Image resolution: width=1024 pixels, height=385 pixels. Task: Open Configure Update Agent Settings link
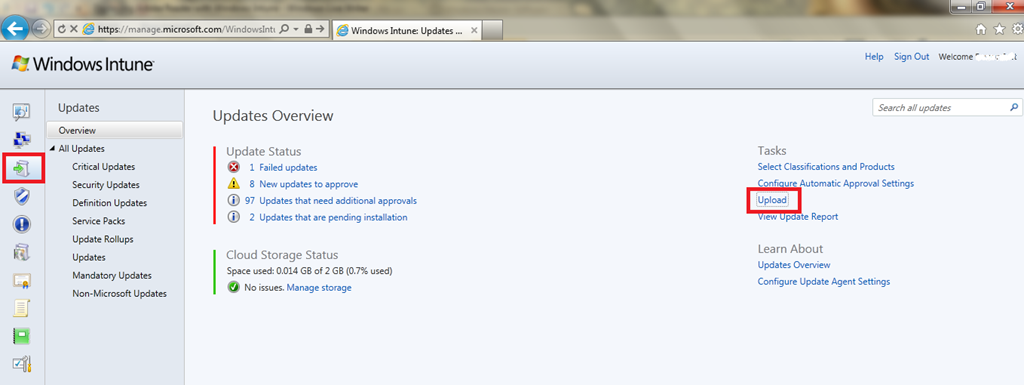[x=824, y=281]
